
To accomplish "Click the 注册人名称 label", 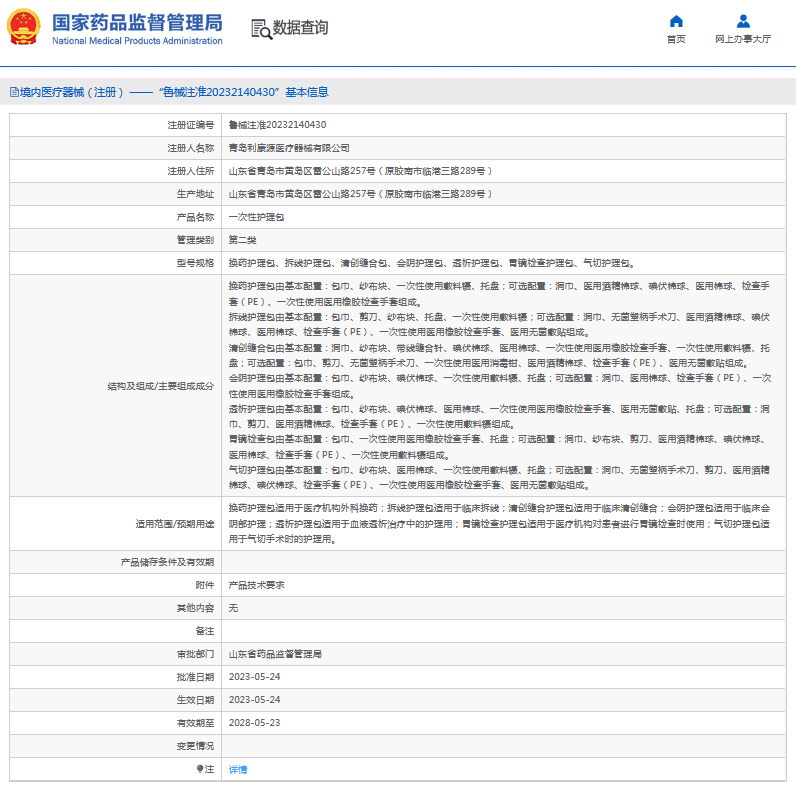I will pyautogui.click(x=191, y=148).
